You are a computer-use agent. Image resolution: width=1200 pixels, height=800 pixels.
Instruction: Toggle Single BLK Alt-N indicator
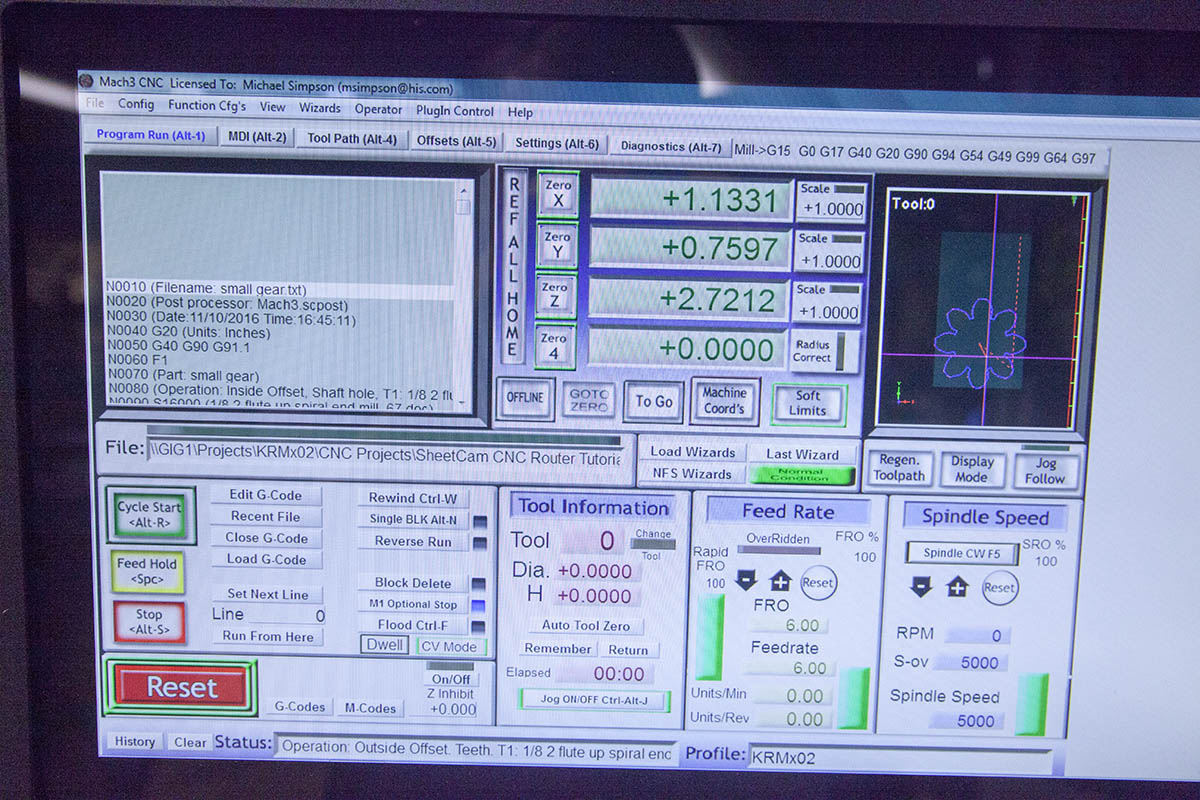[x=479, y=521]
